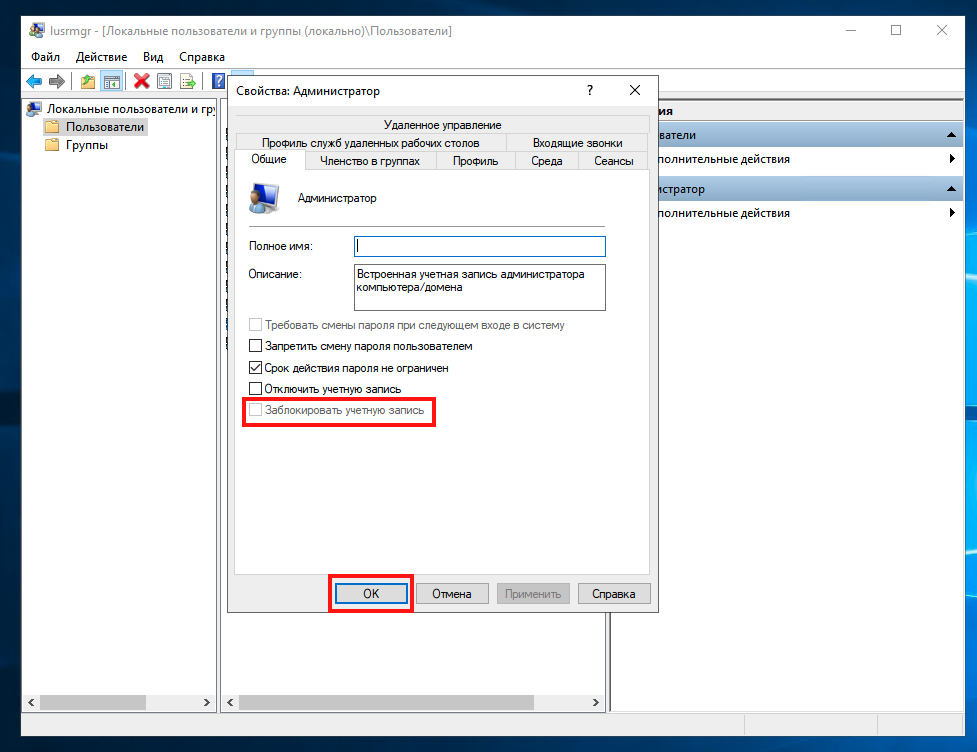Enable Запретить смену пароля пользователем checkbox

click(x=255, y=346)
